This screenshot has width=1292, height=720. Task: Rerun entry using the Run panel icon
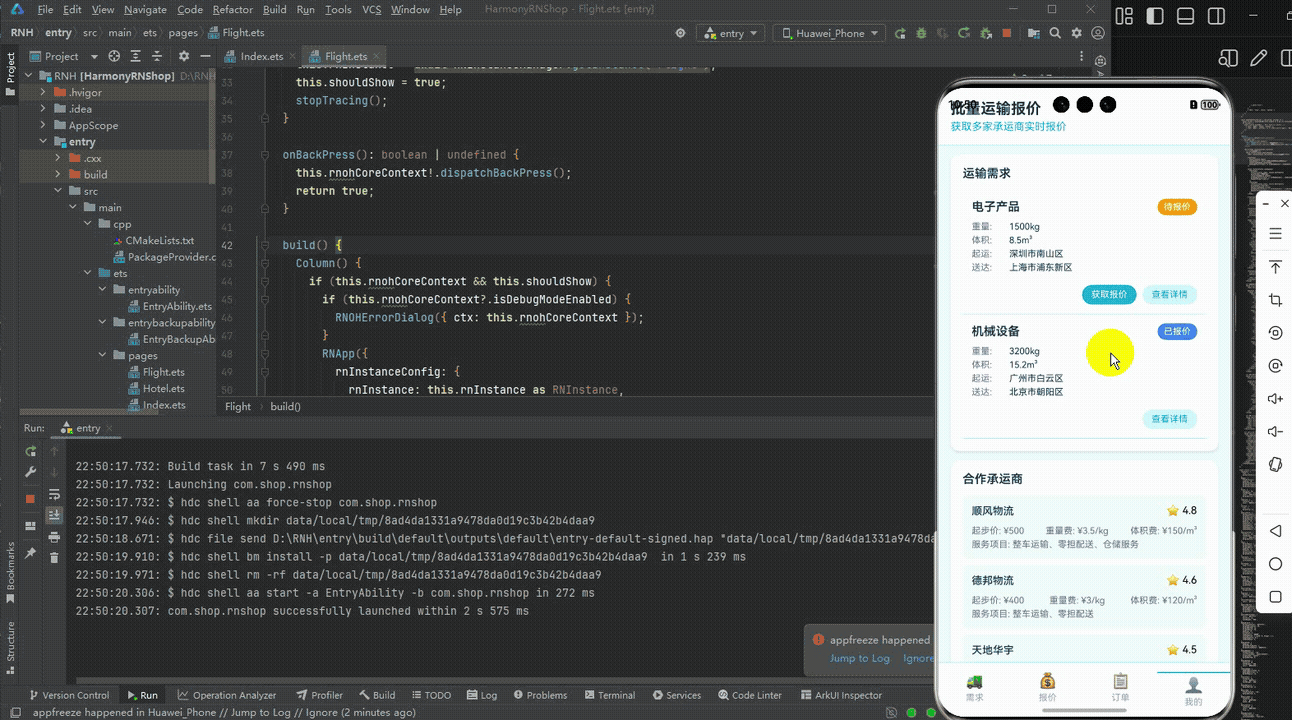point(31,452)
